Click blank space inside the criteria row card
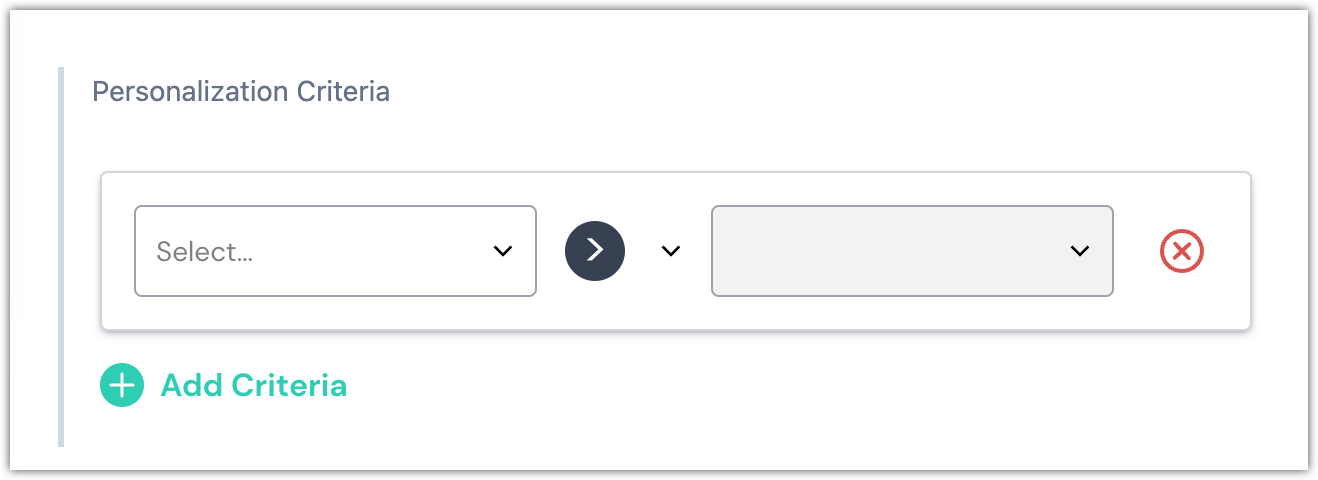The width and height of the screenshot is (1318, 480). tap(680, 312)
